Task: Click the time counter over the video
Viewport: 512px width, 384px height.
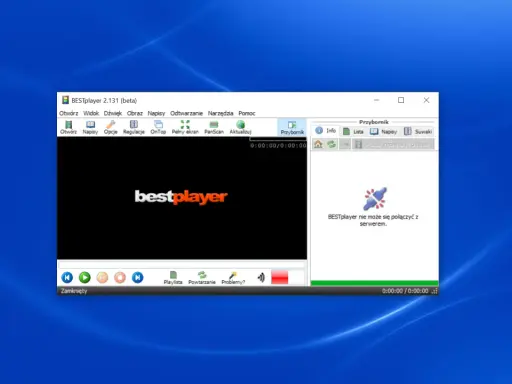Action: [278, 145]
